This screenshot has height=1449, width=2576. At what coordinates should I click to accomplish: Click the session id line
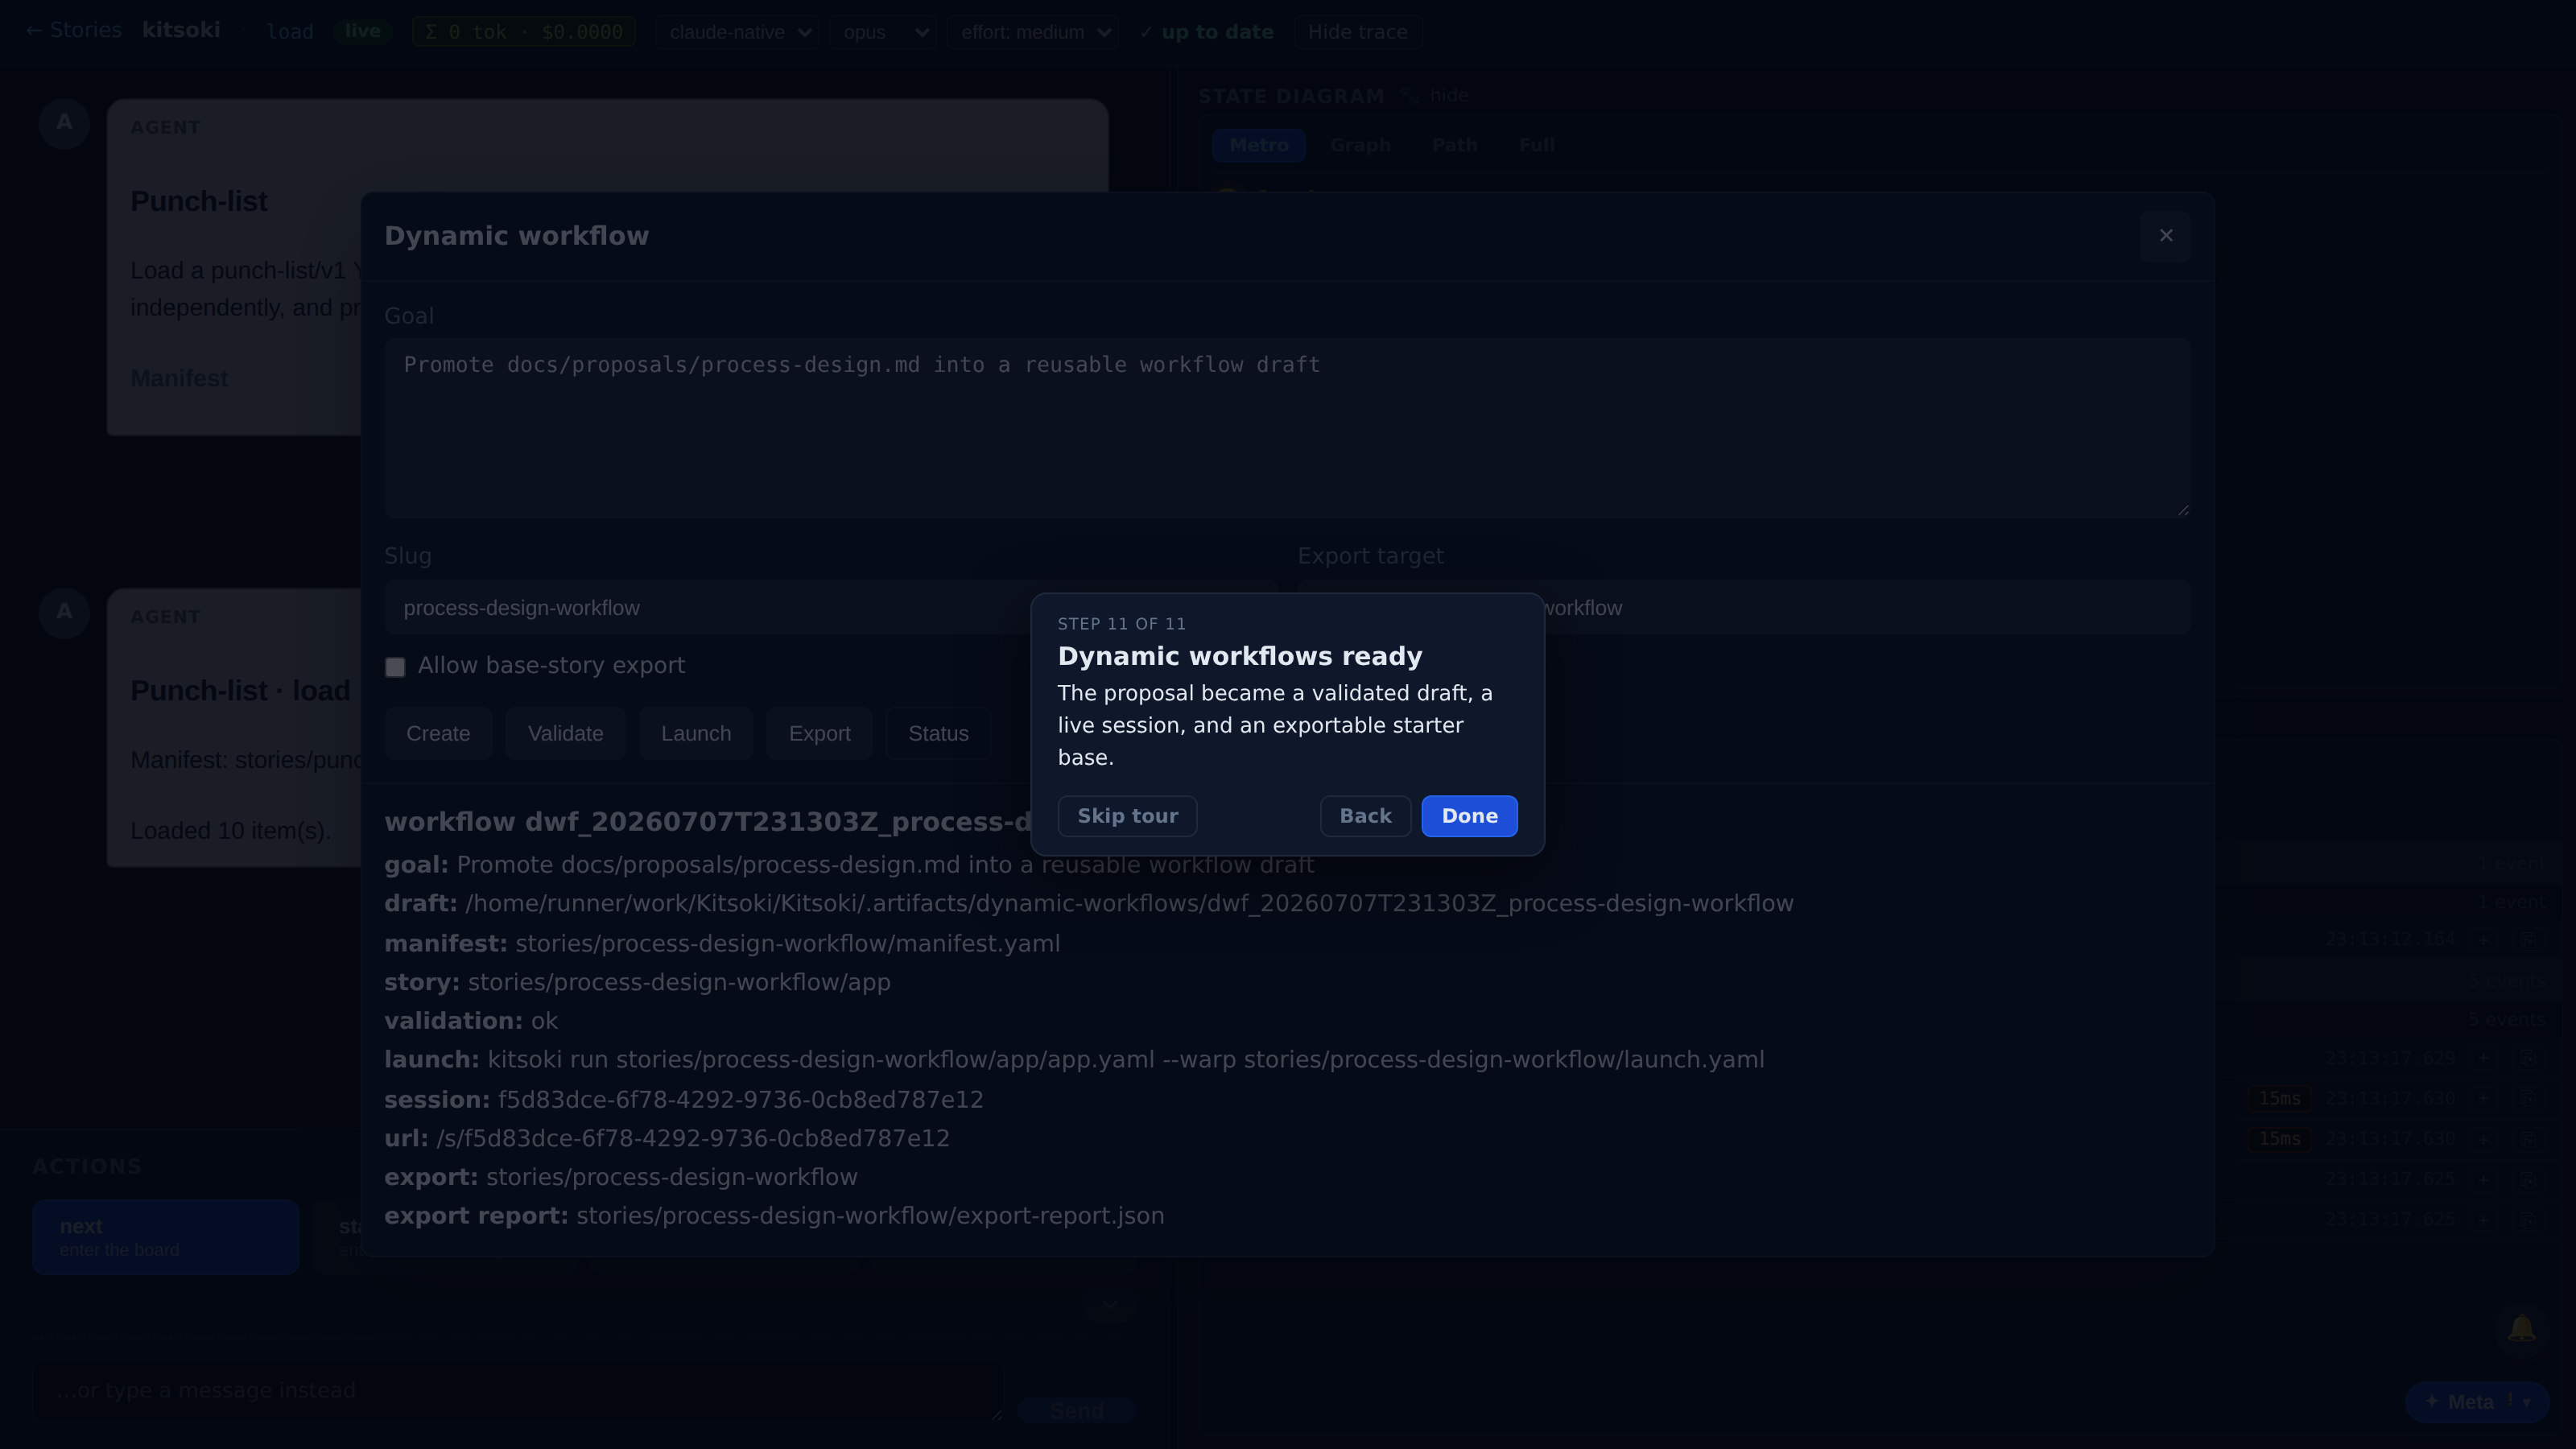pyautogui.click(x=684, y=1100)
